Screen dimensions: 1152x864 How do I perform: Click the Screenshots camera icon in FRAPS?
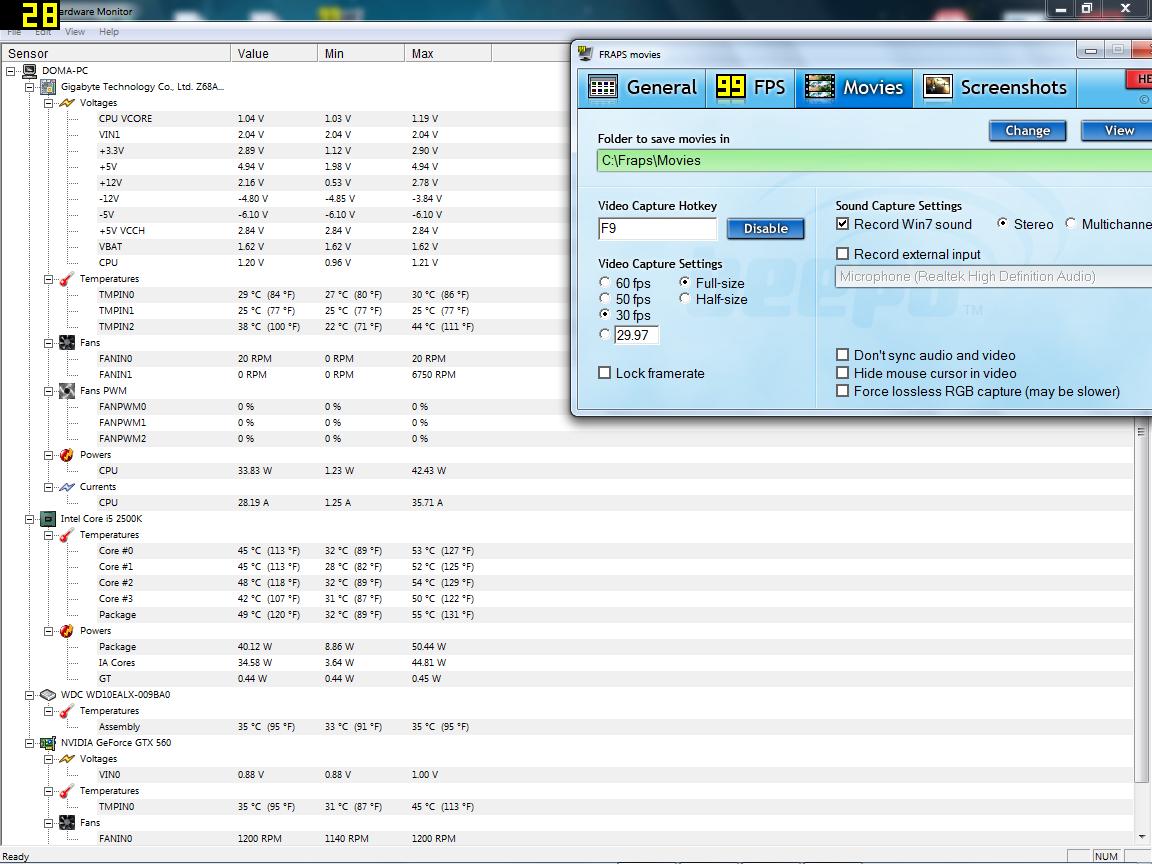pos(937,87)
